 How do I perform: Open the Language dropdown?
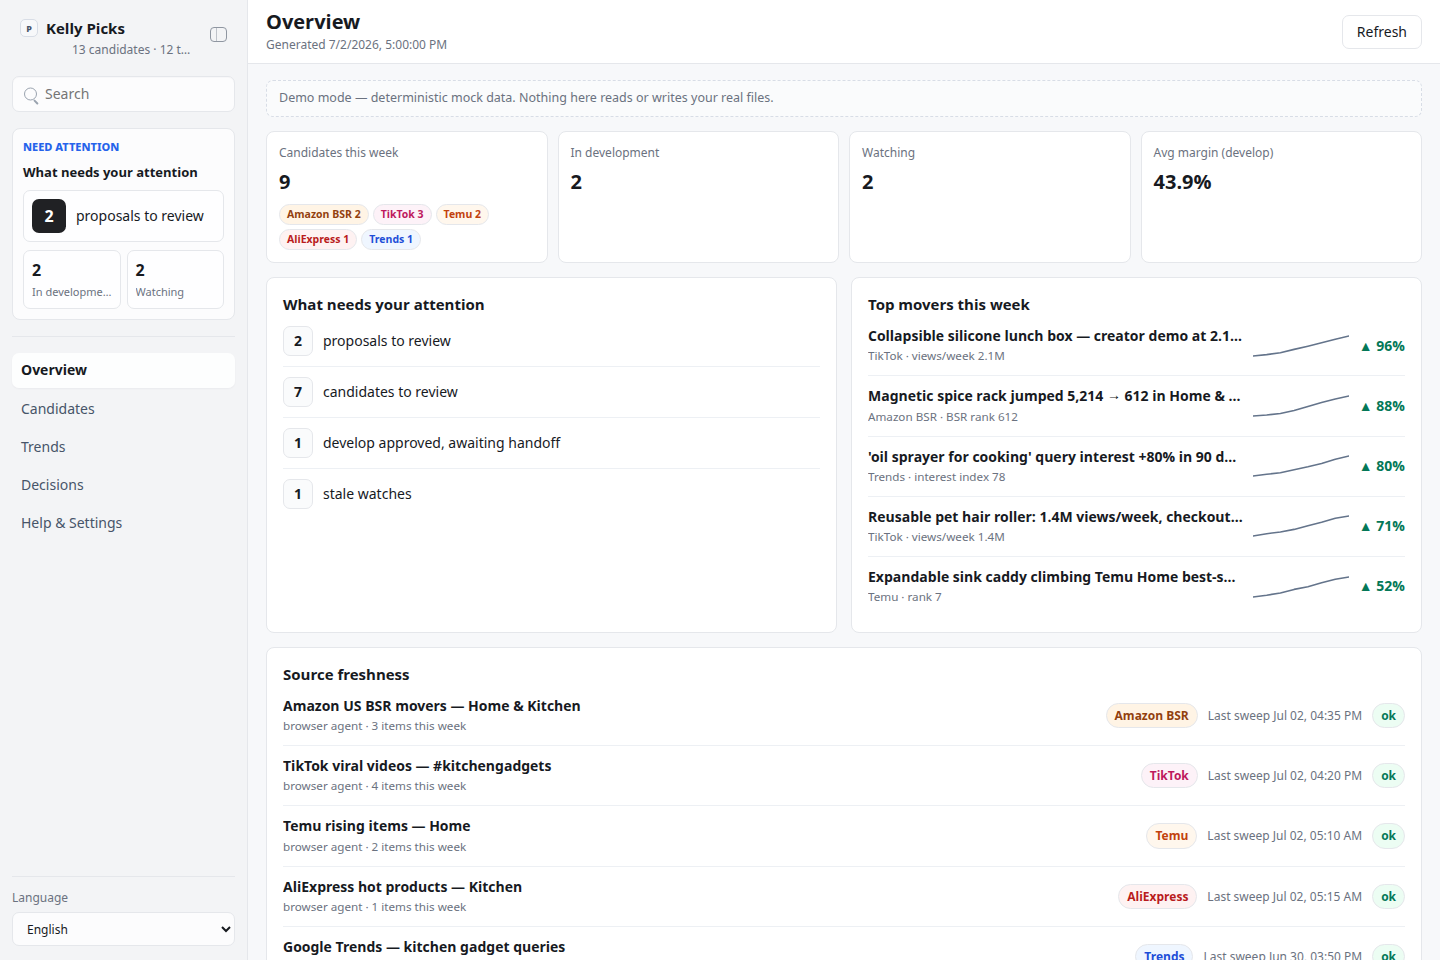point(123,929)
